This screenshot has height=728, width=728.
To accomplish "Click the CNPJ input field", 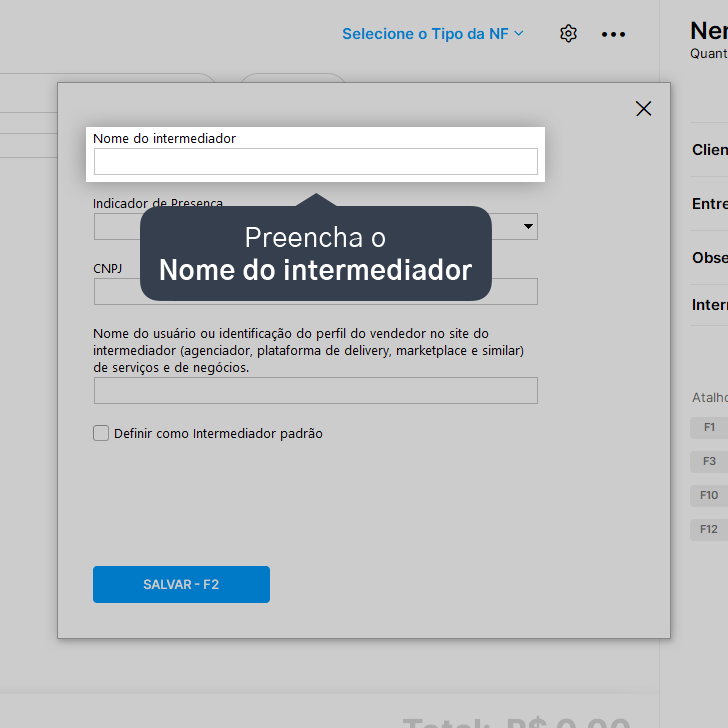I will [316, 292].
